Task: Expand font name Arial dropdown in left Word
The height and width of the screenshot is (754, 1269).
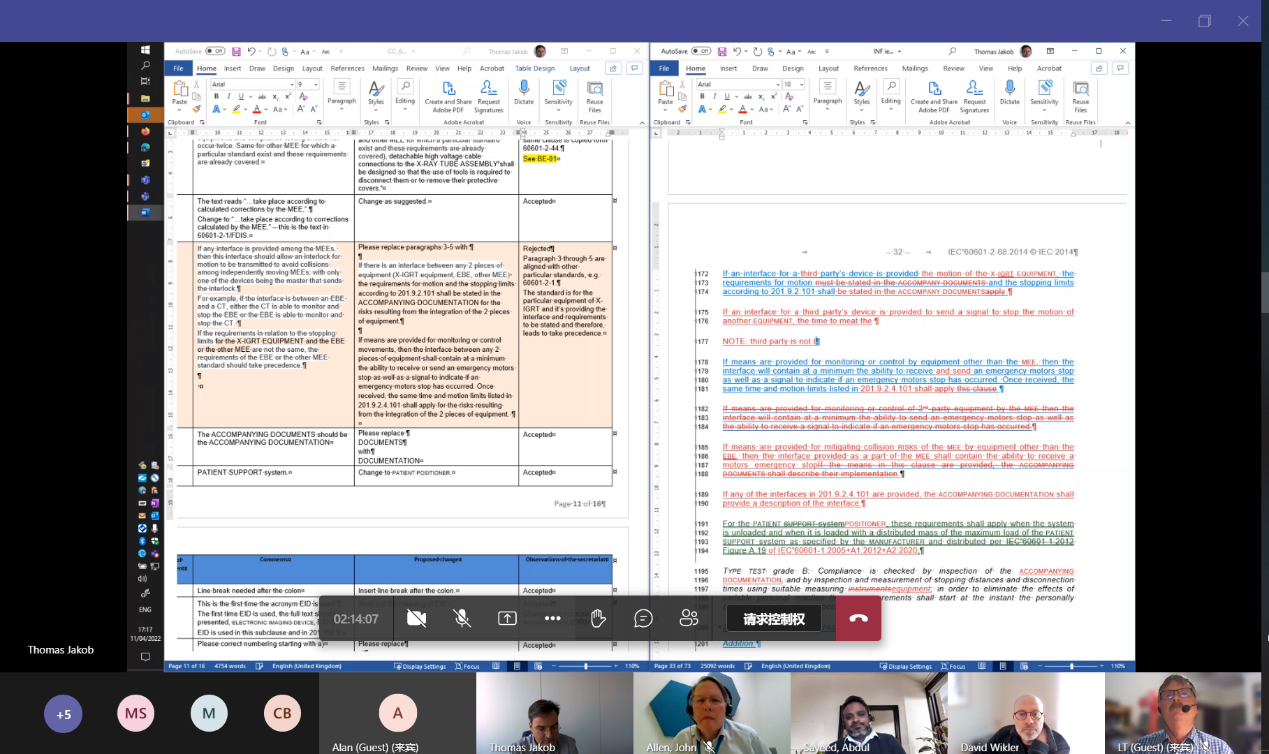Action: point(292,84)
